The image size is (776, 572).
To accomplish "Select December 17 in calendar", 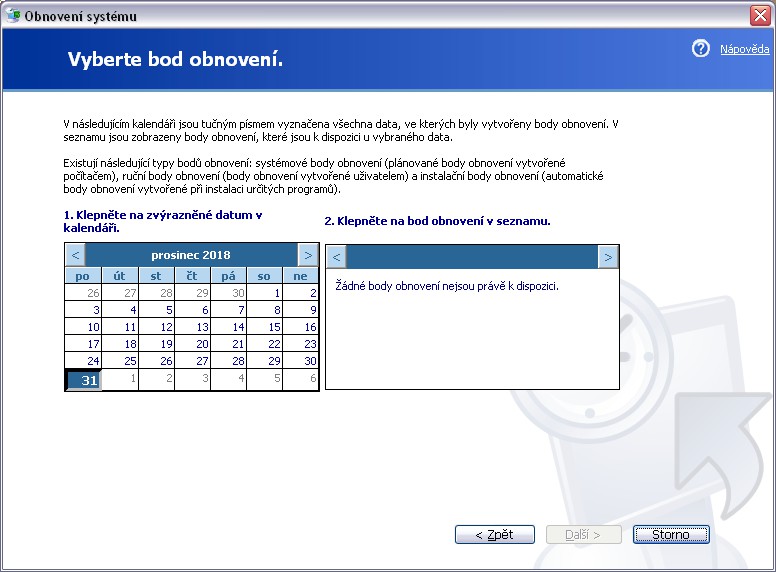I will pos(83,343).
